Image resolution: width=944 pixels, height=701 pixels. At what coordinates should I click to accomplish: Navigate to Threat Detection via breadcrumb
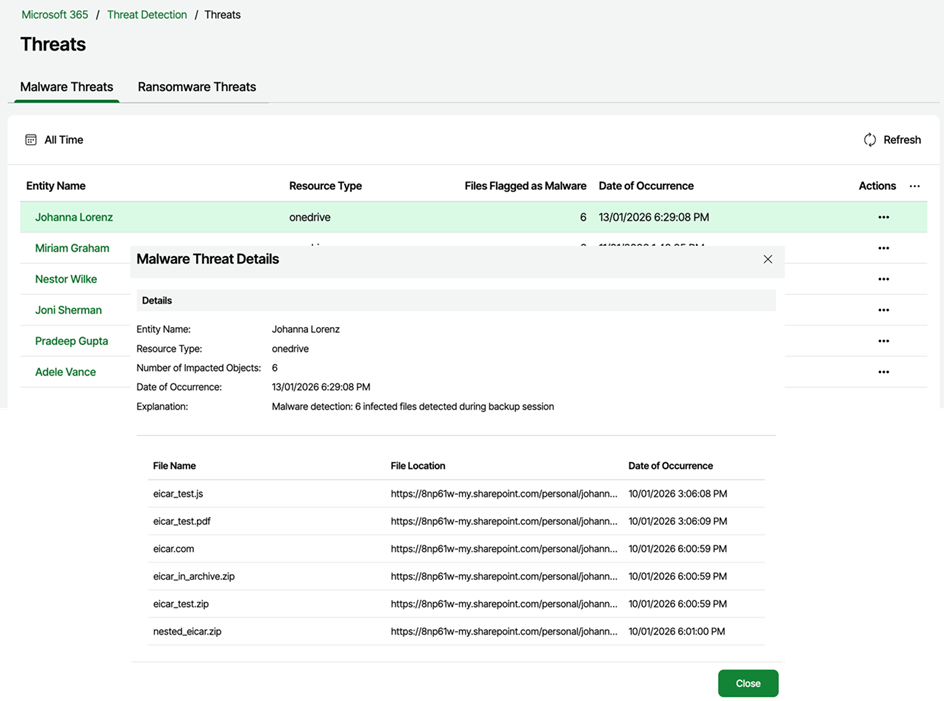click(x=147, y=14)
